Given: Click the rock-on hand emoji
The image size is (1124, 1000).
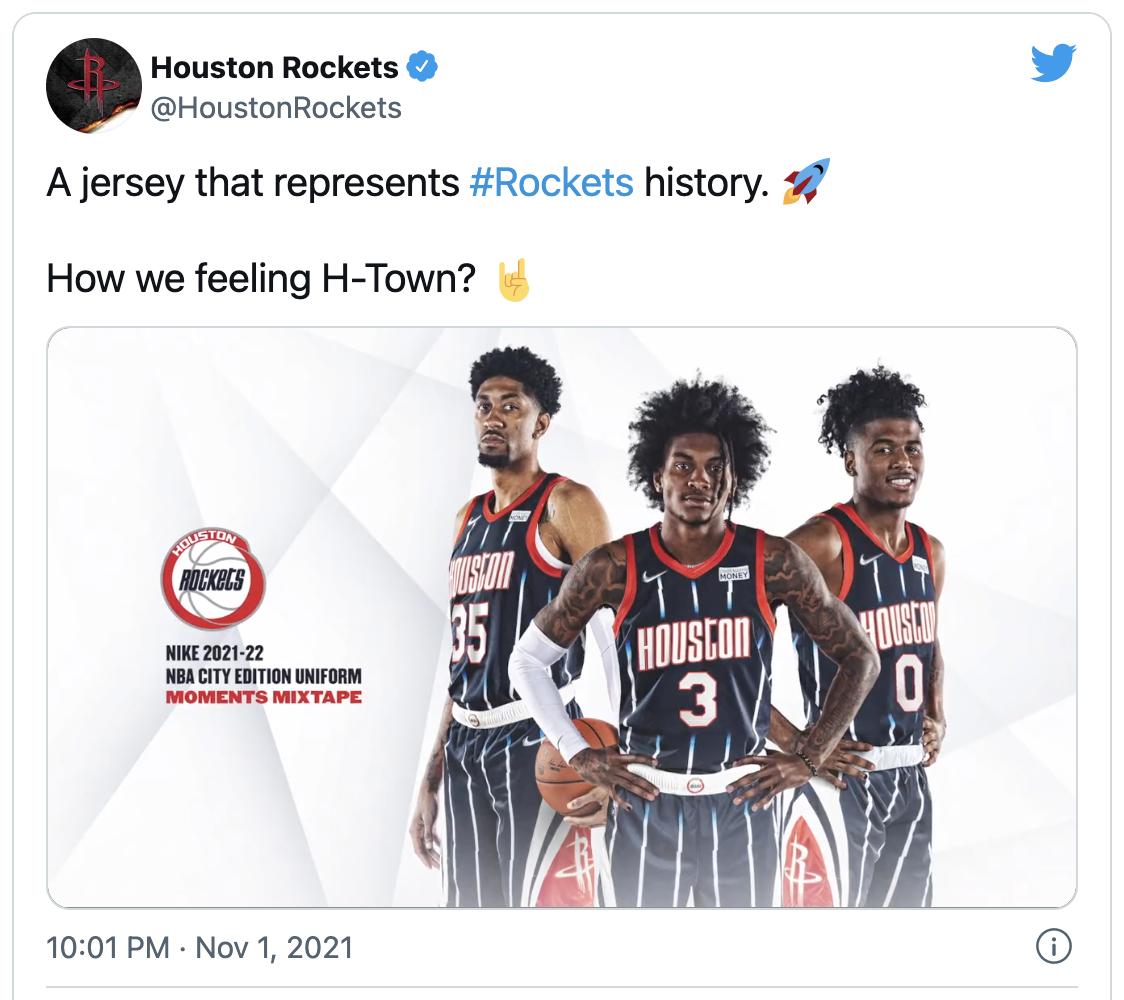Looking at the screenshot, I should 514,279.
